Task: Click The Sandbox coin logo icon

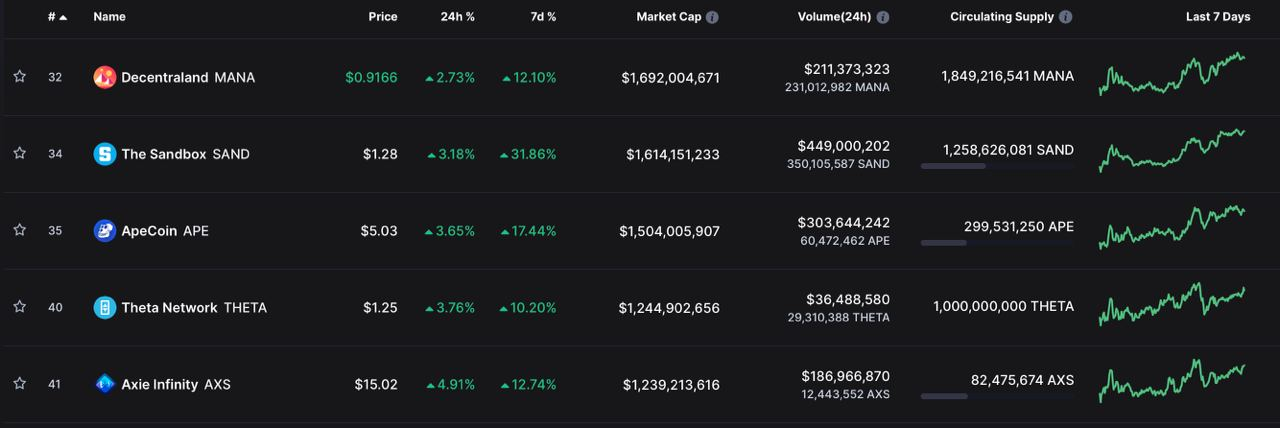Action: point(104,154)
